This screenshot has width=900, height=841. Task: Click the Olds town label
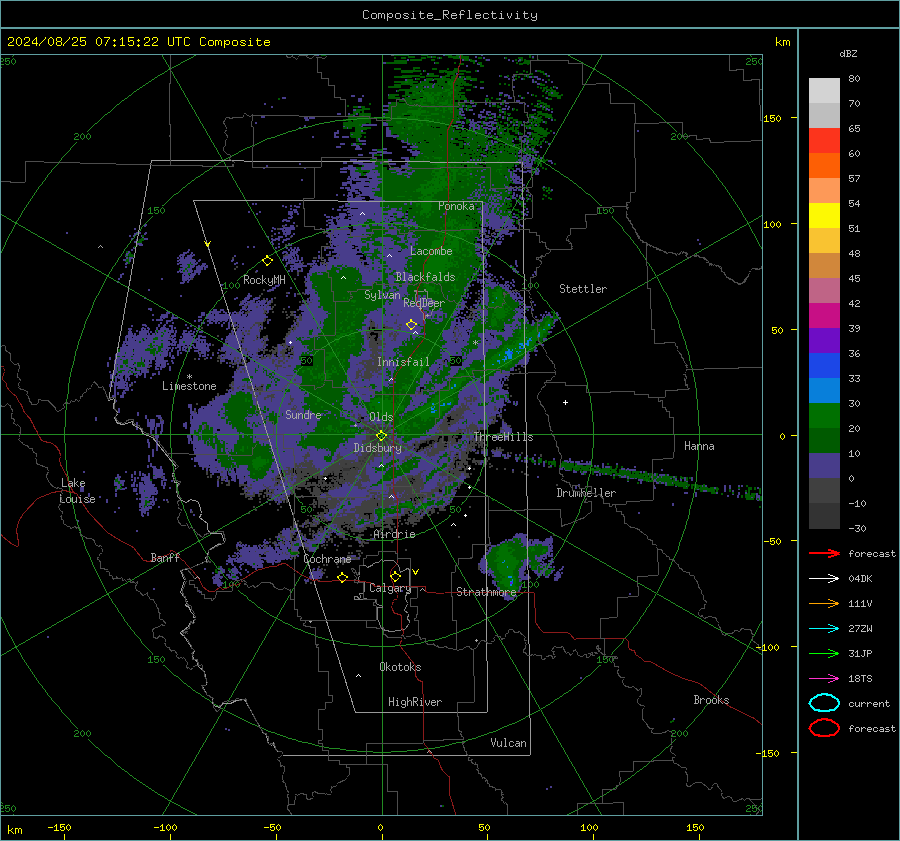(x=381, y=417)
